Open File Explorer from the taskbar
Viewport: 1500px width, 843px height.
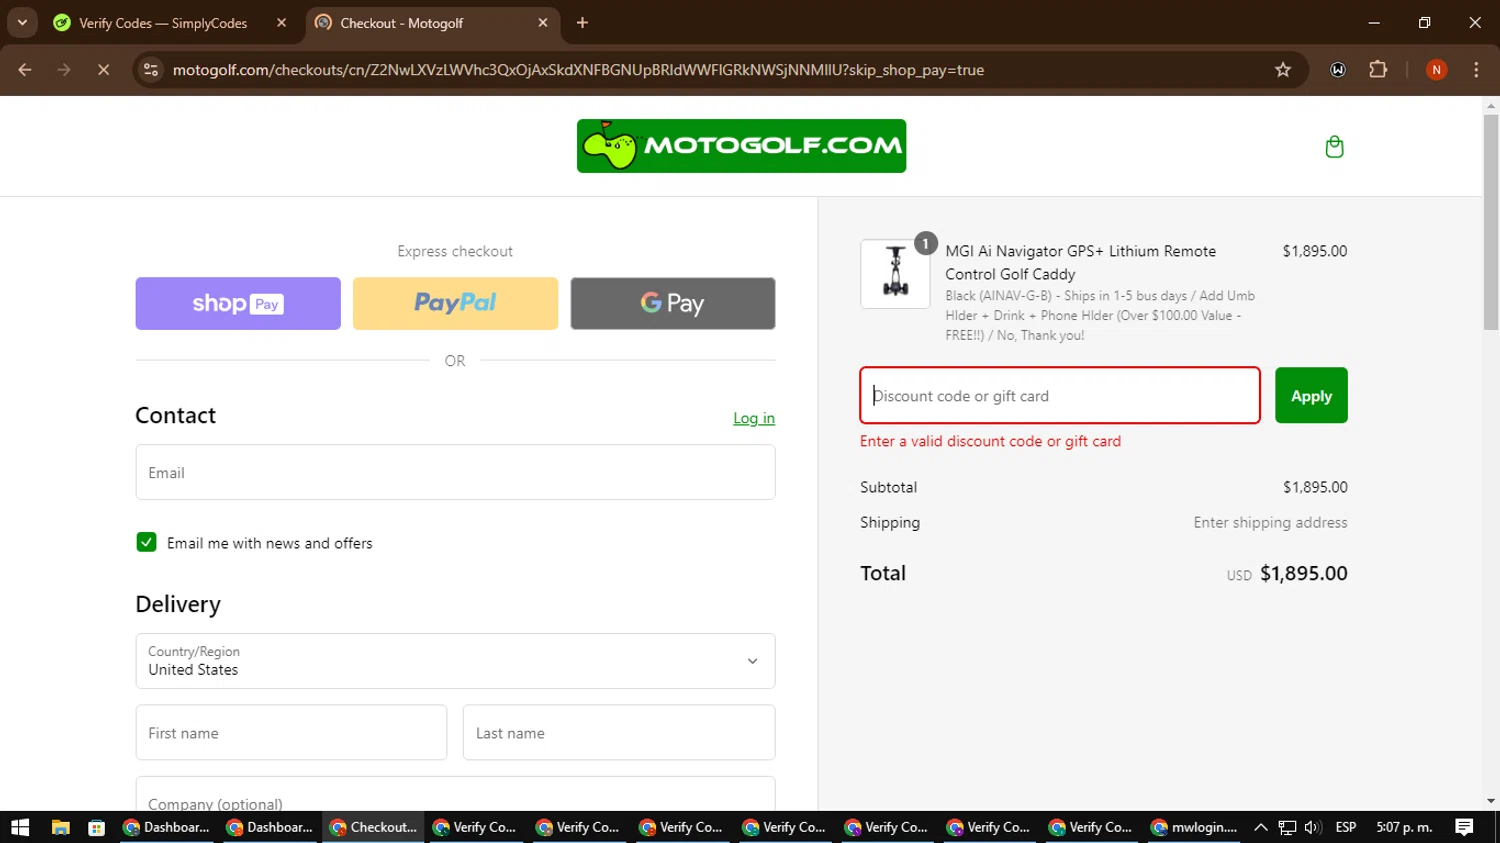[61, 827]
